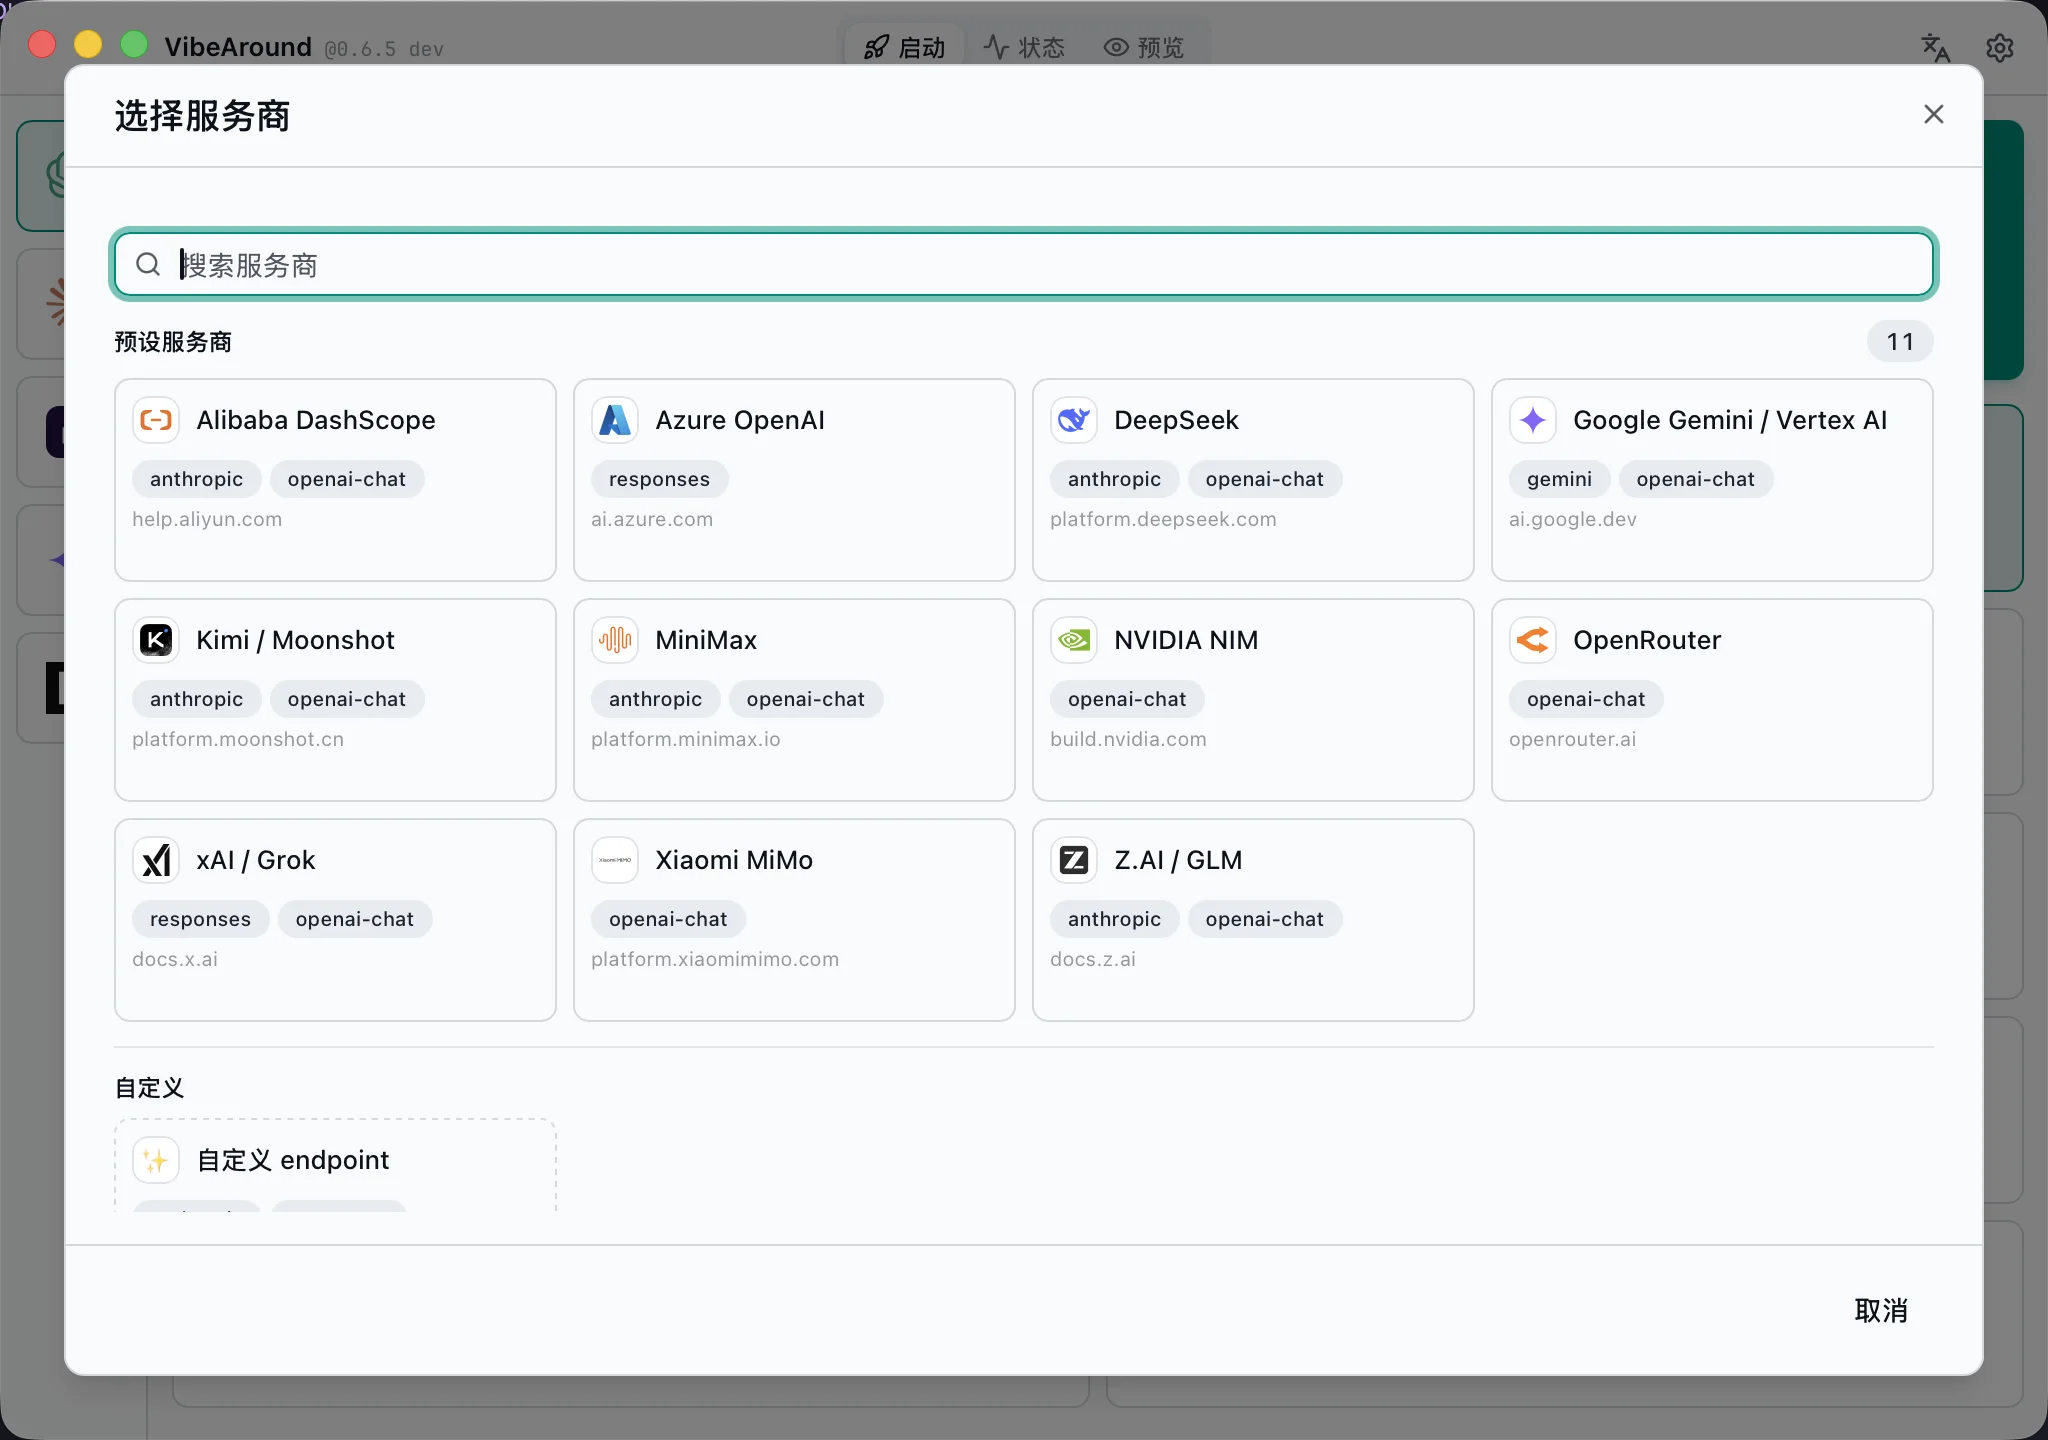Click the 取消 button
The width and height of the screenshot is (2048, 1440).
pyautogui.click(x=1881, y=1311)
